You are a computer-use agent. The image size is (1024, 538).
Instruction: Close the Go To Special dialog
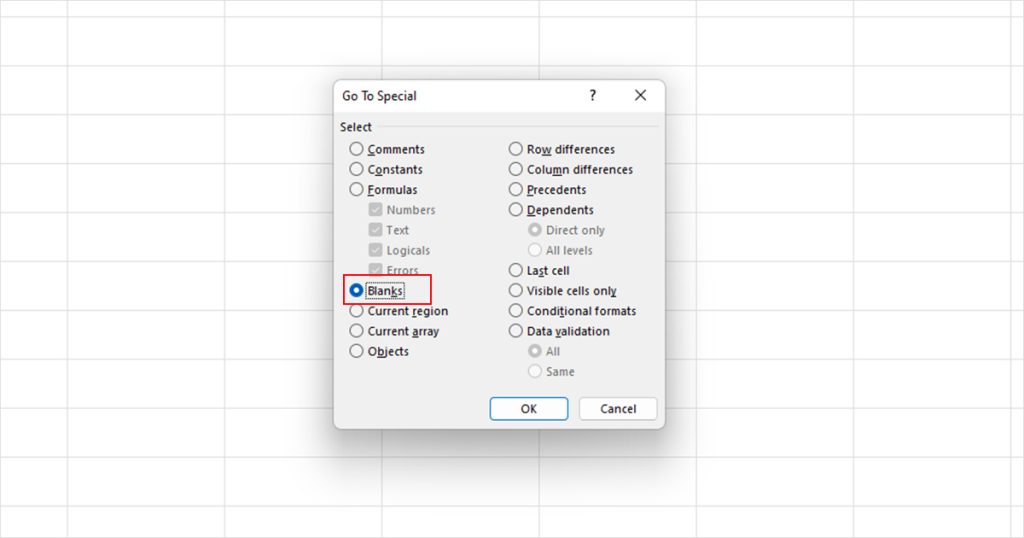[641, 96]
